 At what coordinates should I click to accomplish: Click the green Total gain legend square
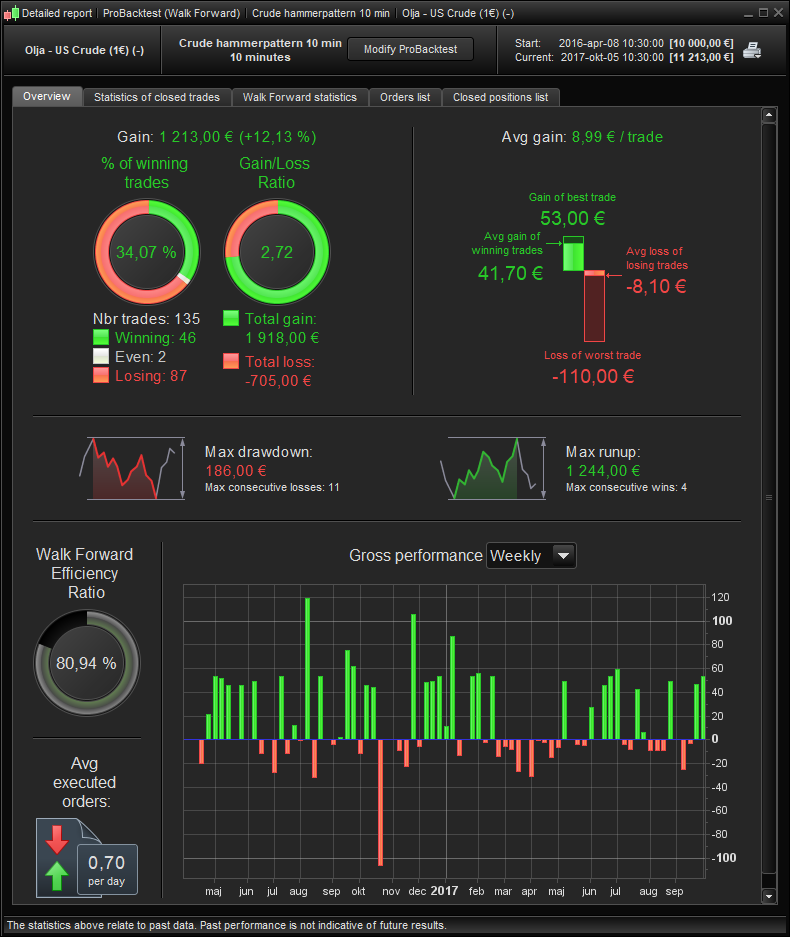pos(231,318)
